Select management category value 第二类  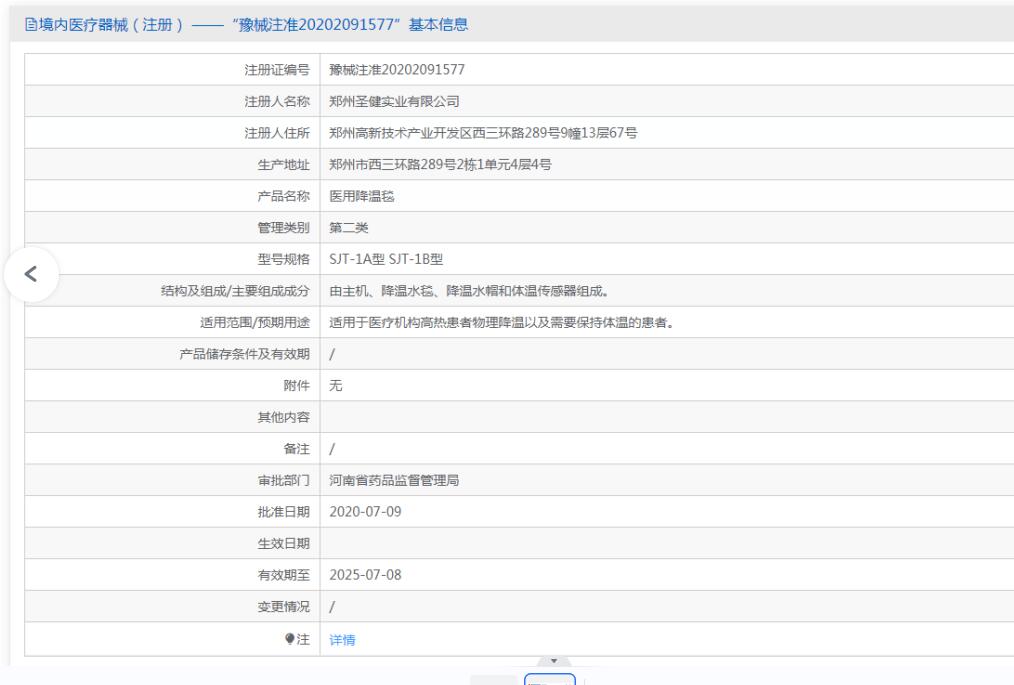tap(349, 228)
